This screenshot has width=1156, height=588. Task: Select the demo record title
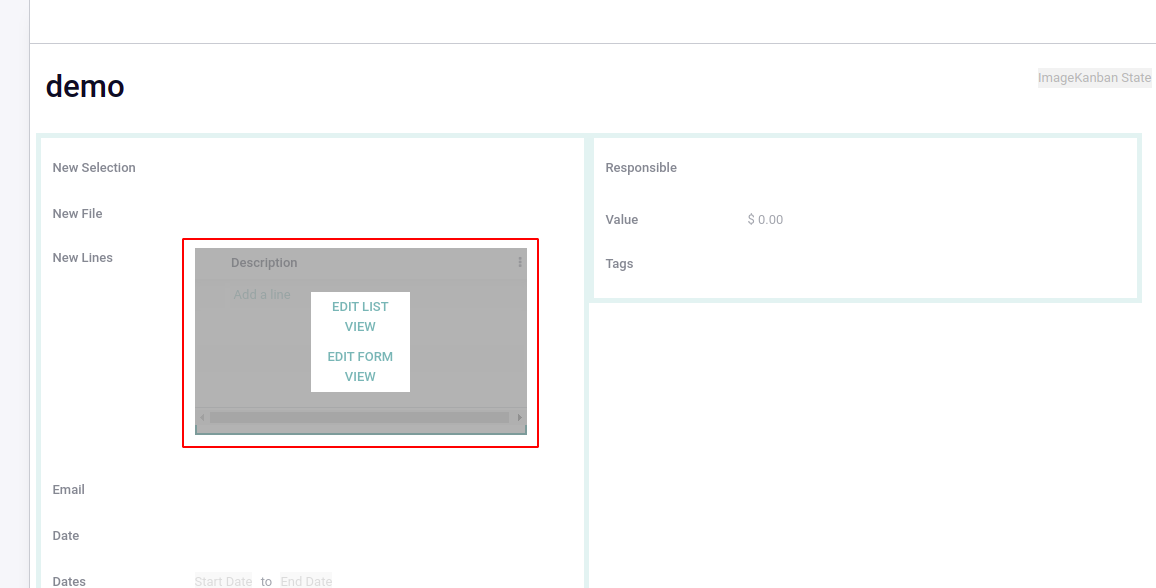[85, 87]
